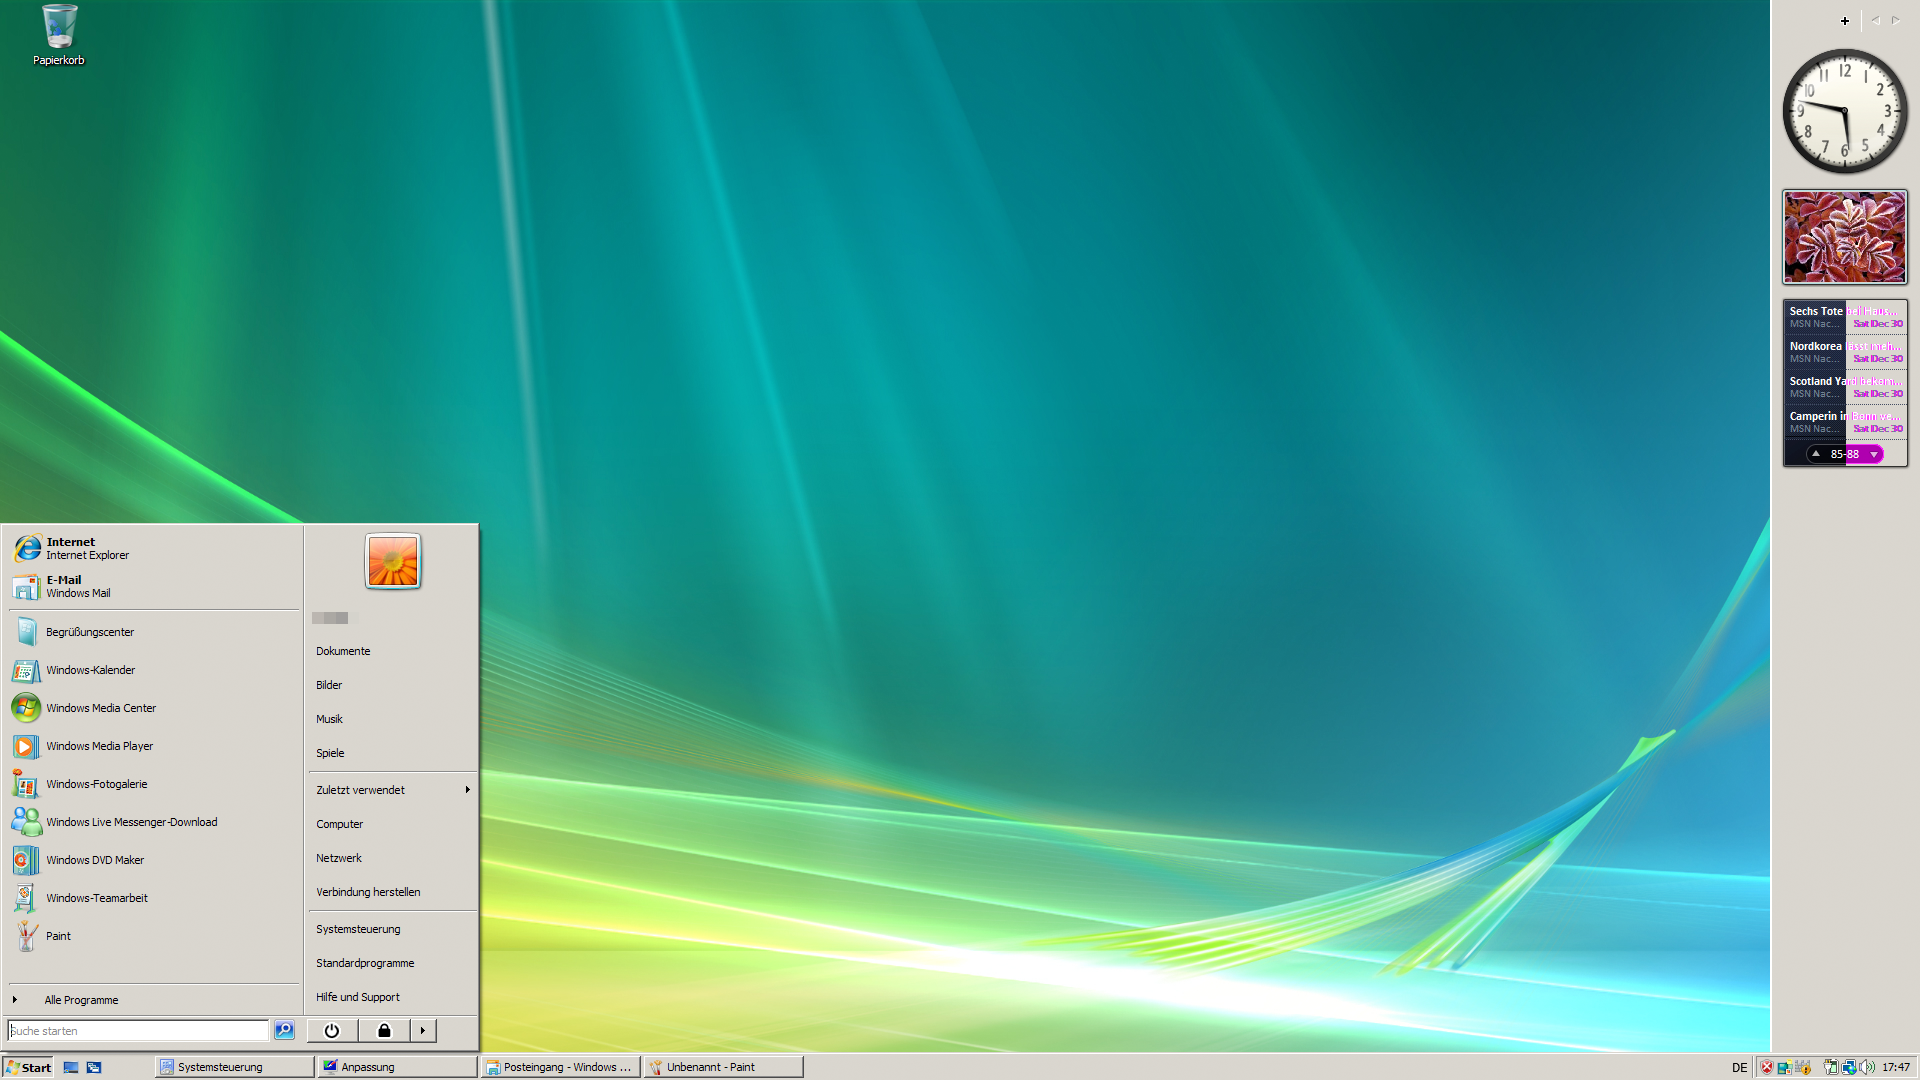Click the Suche starten search field

(138, 1030)
